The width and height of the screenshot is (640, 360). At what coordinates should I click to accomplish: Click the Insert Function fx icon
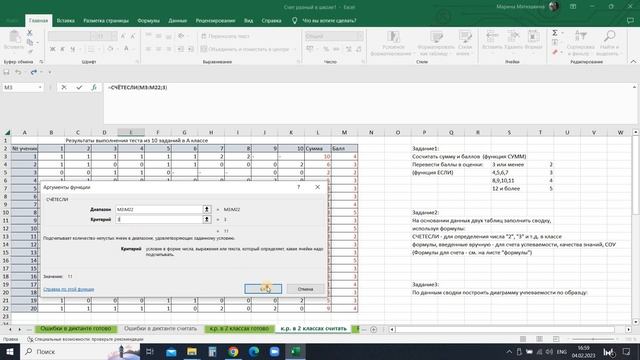pyautogui.click(x=94, y=87)
